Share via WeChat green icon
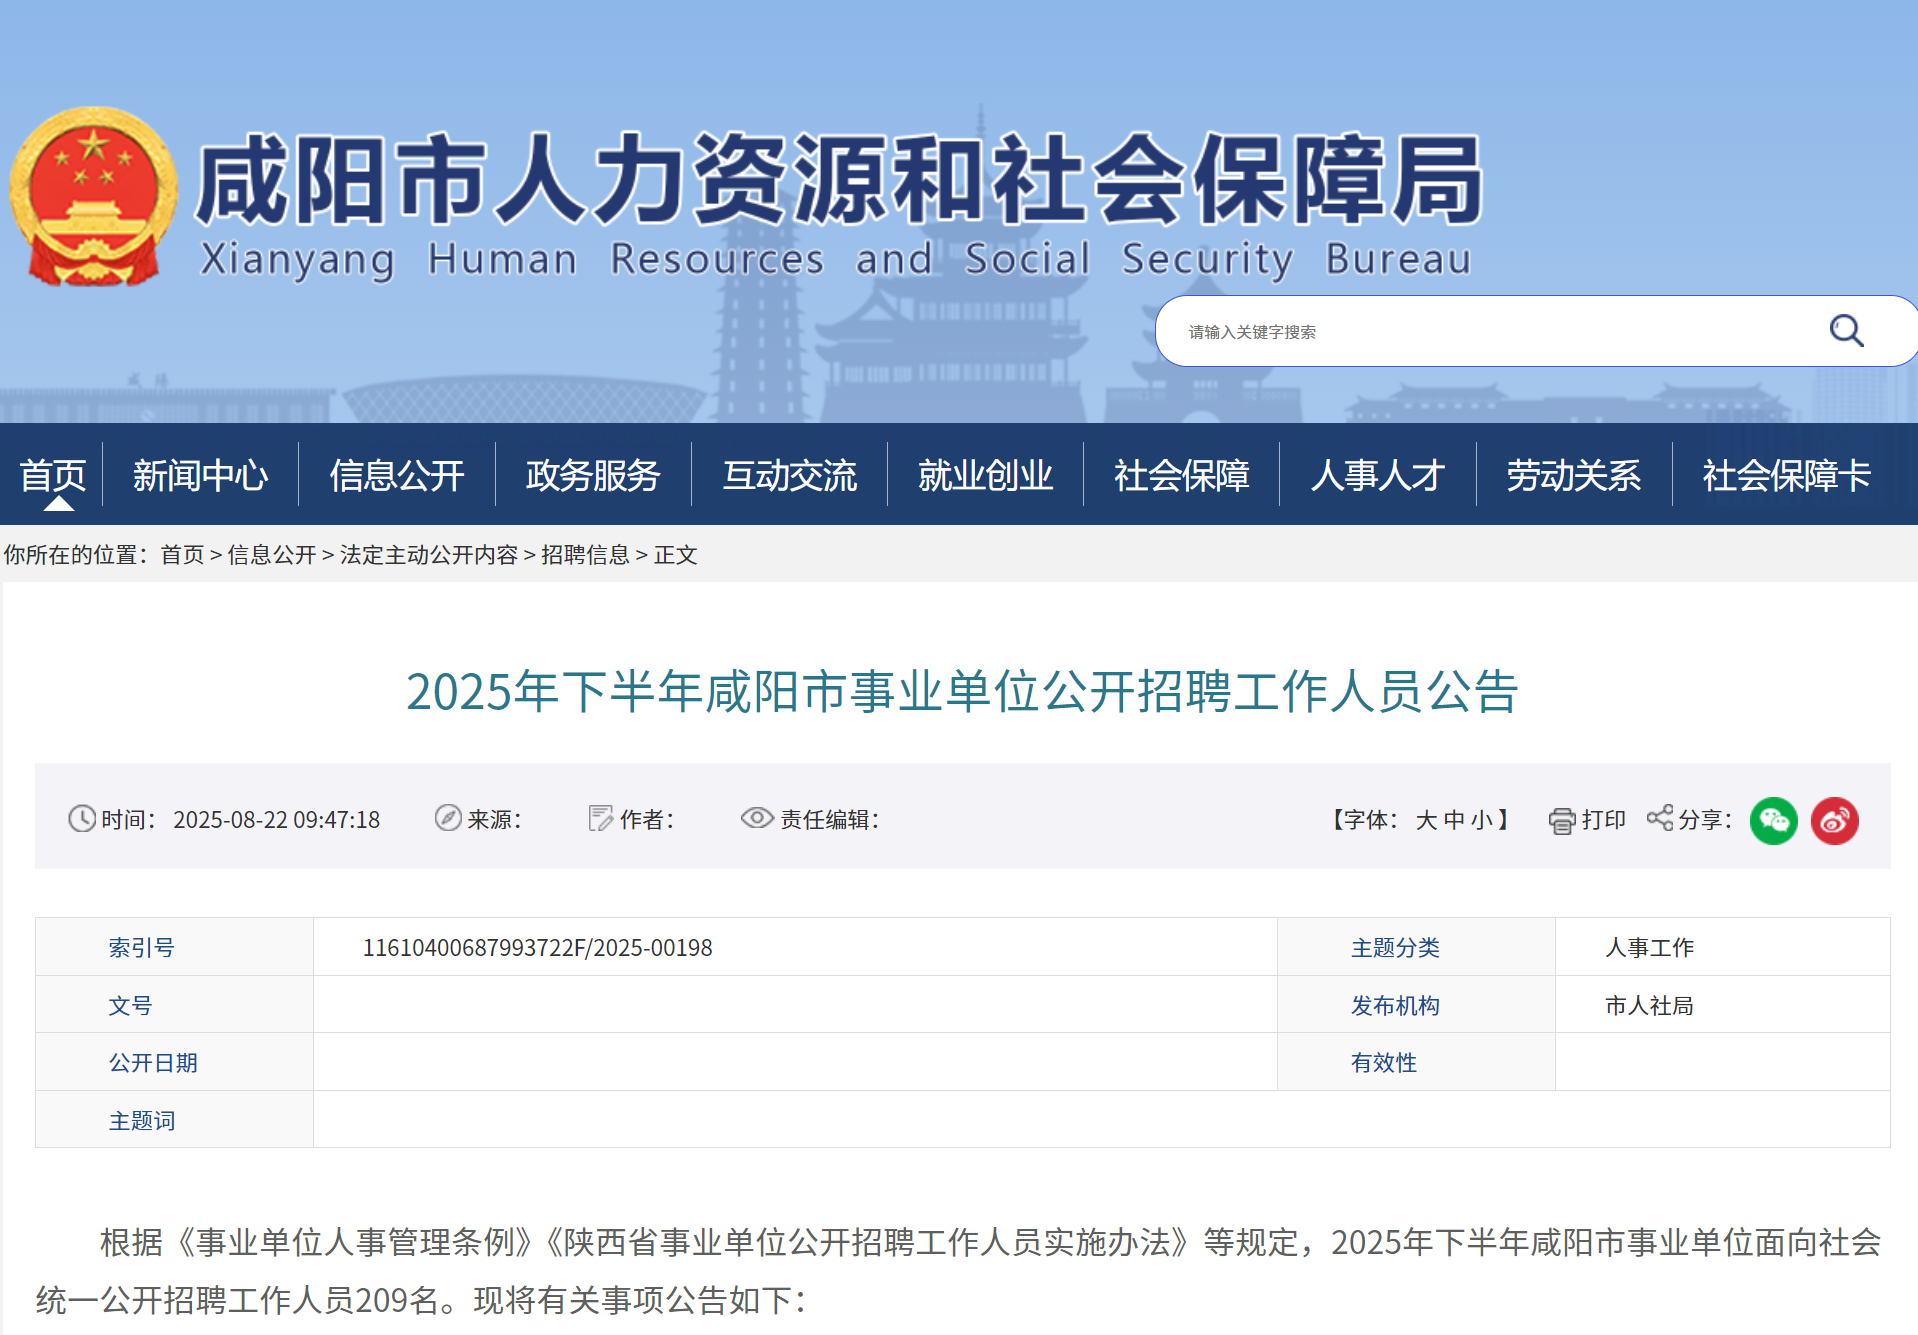This screenshot has height=1335, width=1918. pyautogui.click(x=1774, y=821)
